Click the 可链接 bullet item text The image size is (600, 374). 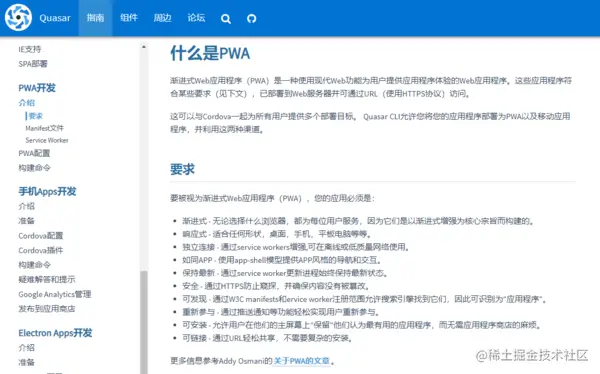pos(267,338)
